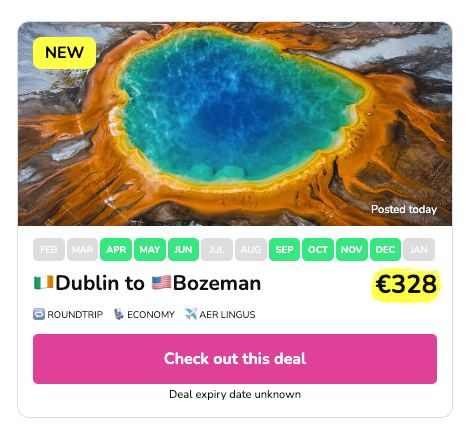Select the MAY month chip

(150, 249)
